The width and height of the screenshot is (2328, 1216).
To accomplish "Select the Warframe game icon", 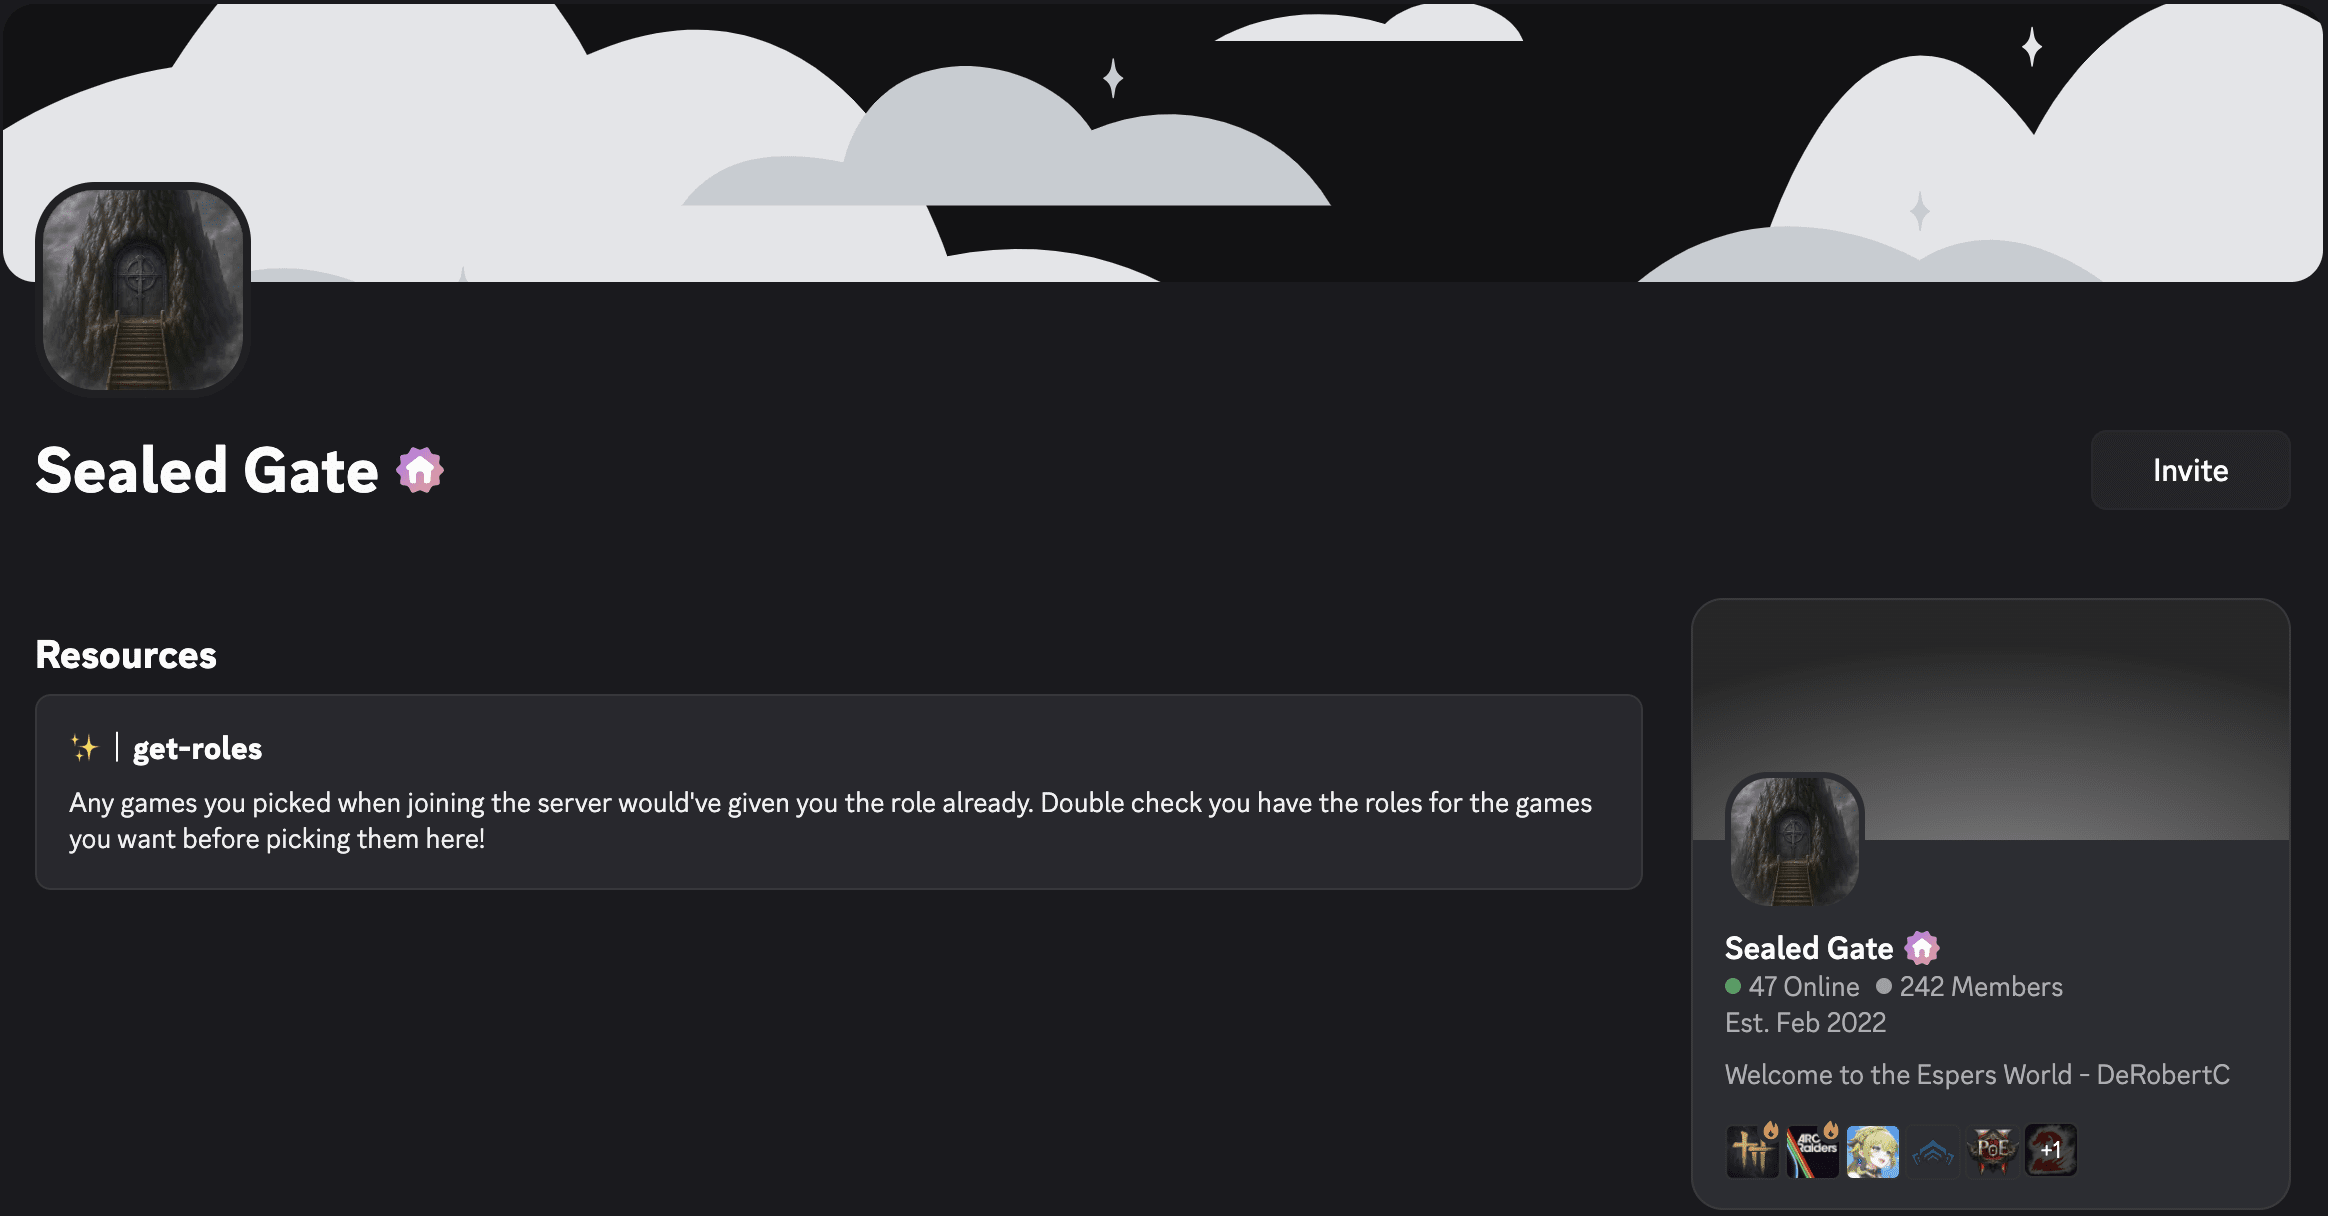I will (x=1932, y=1151).
